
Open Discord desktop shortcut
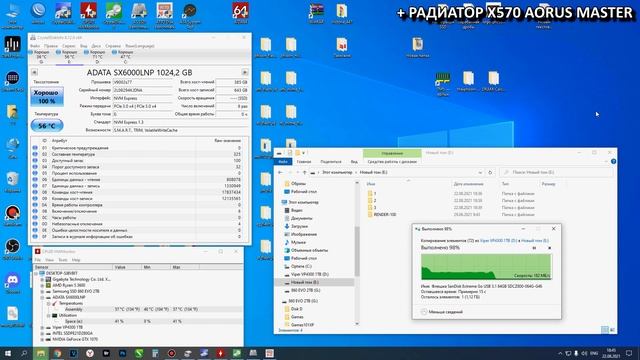(x=13, y=283)
